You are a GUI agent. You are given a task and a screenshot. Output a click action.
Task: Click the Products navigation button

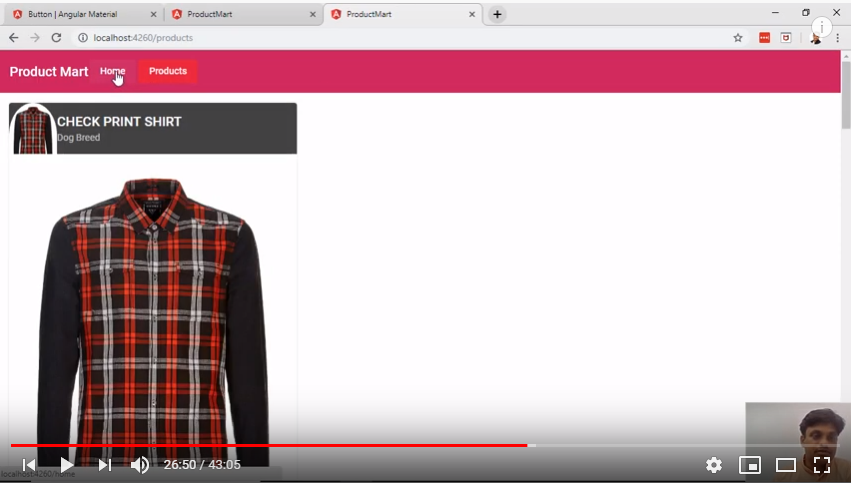(x=168, y=71)
